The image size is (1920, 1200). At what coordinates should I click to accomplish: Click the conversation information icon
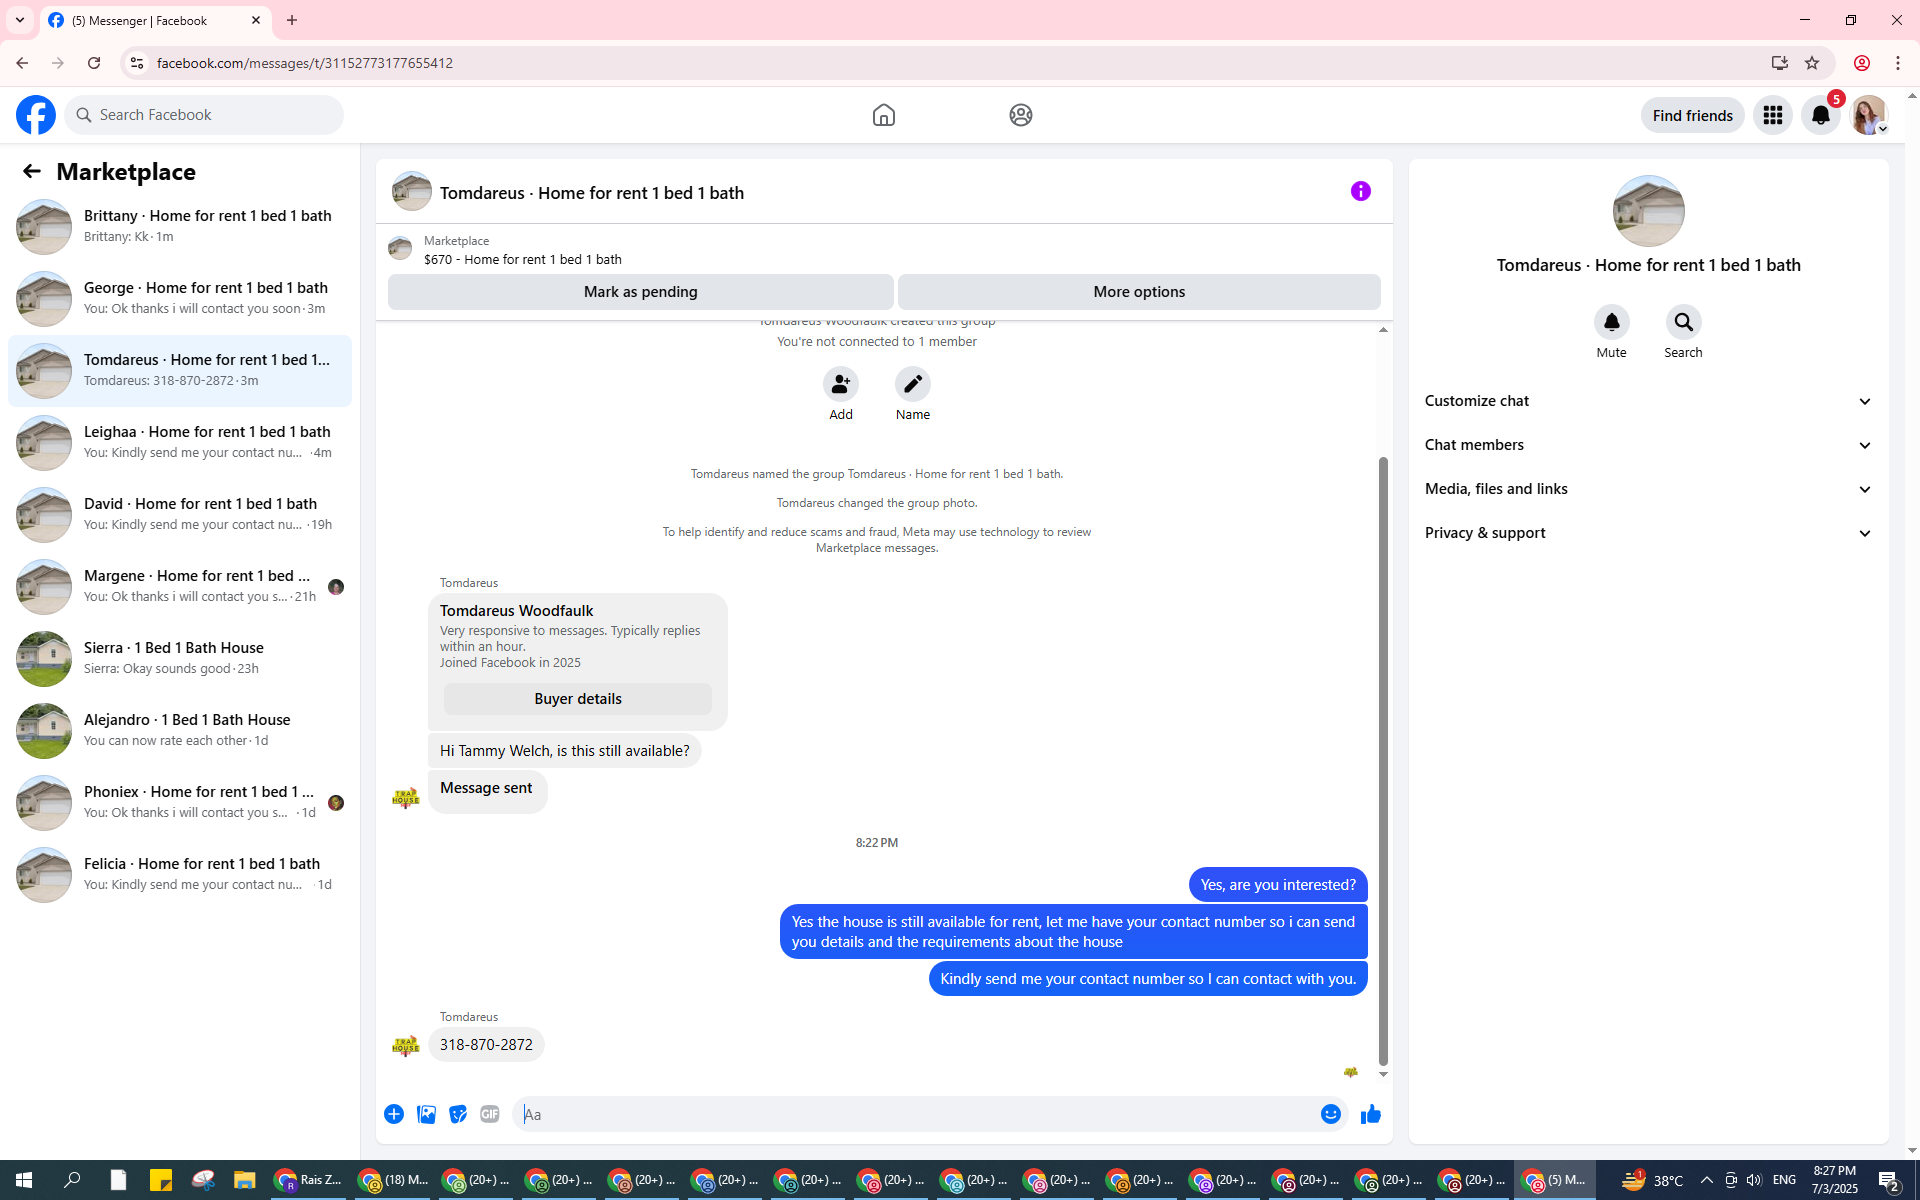pyautogui.click(x=1360, y=191)
